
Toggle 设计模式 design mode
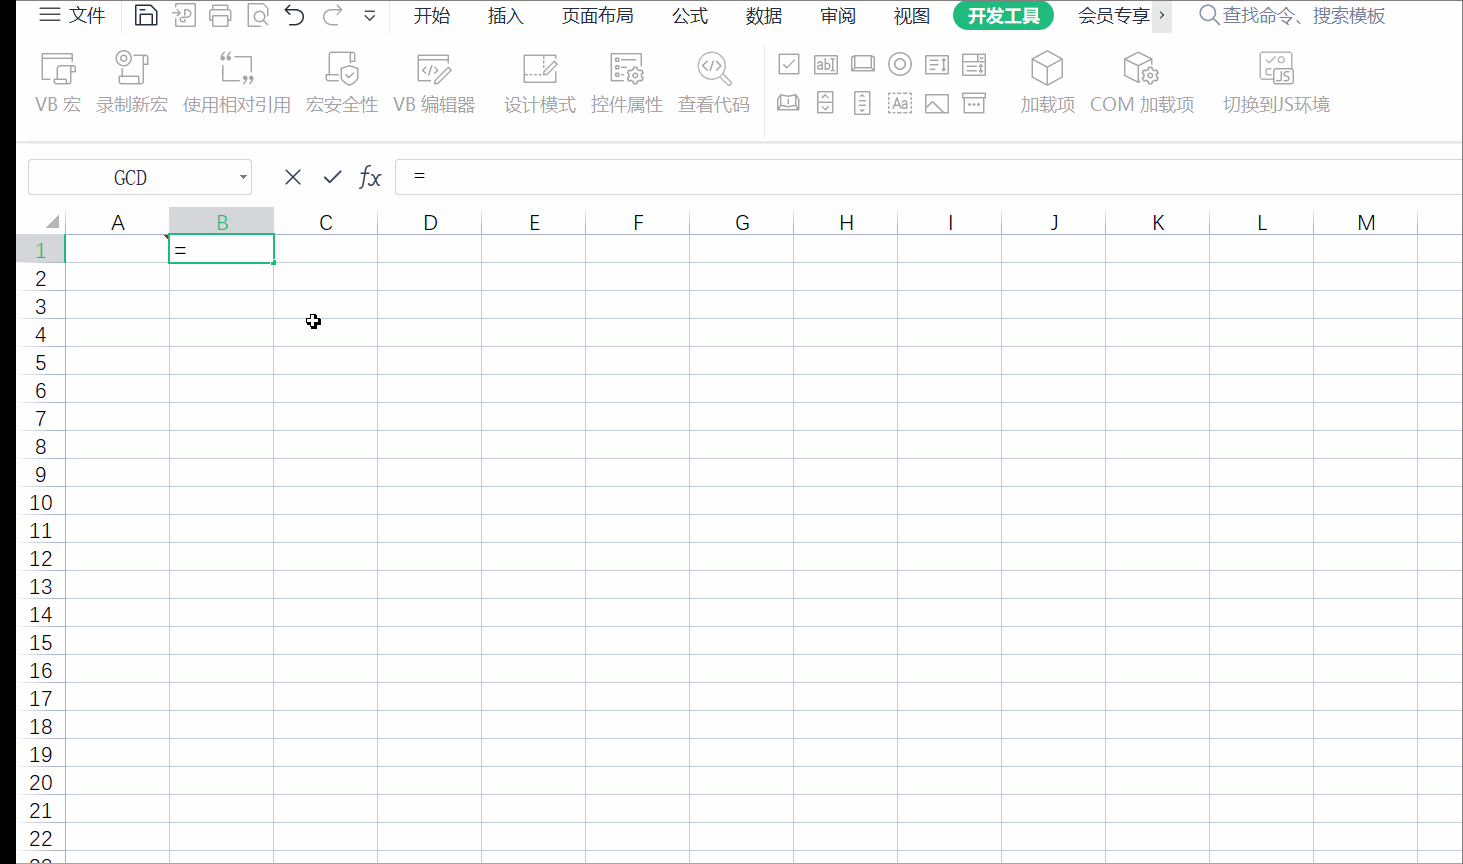pyautogui.click(x=540, y=83)
